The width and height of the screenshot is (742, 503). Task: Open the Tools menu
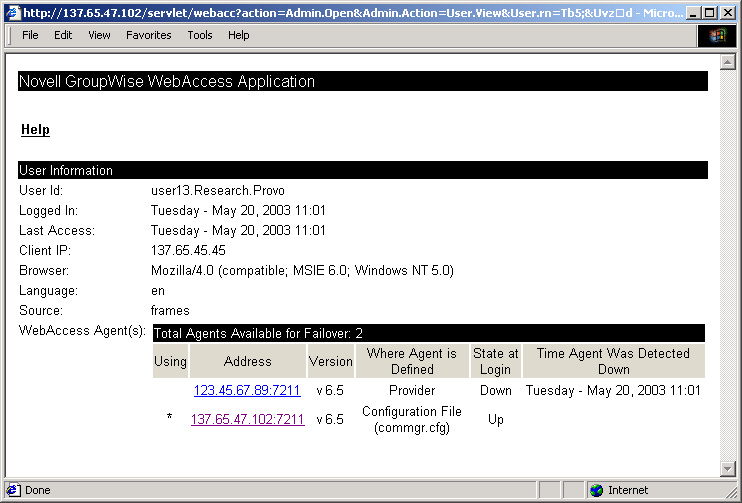pyautogui.click(x=200, y=35)
